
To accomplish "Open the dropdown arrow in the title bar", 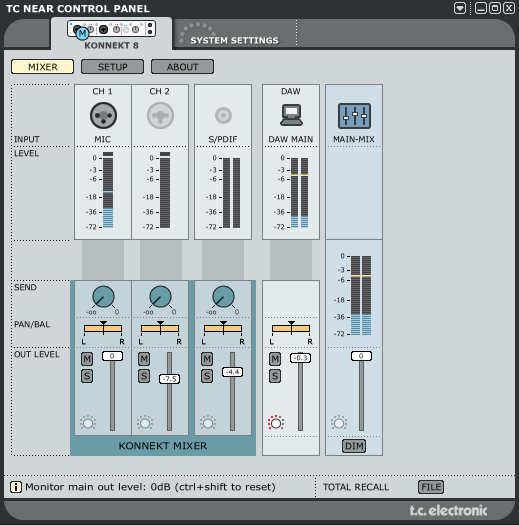I will (x=460, y=8).
